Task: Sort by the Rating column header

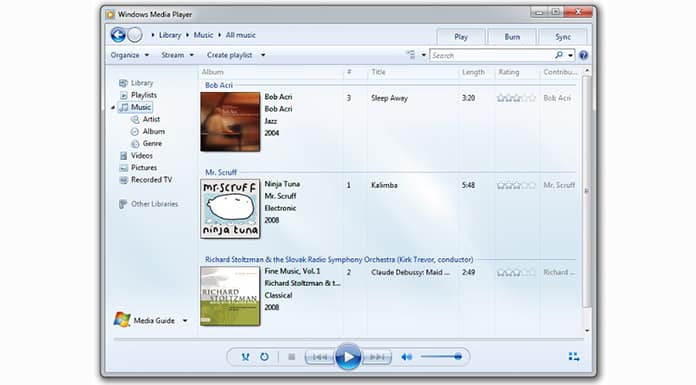Action: tap(509, 72)
